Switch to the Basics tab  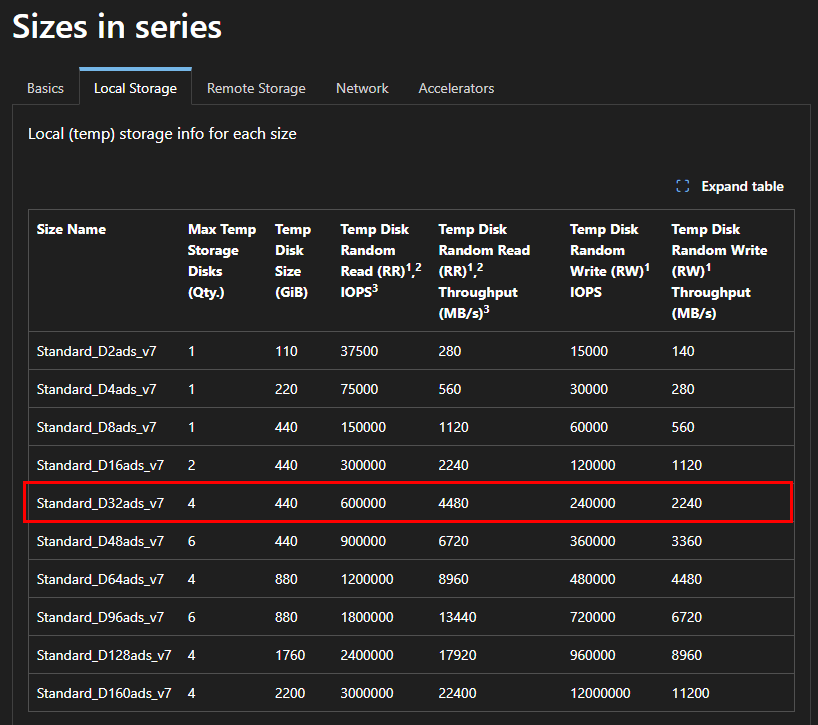(x=45, y=88)
